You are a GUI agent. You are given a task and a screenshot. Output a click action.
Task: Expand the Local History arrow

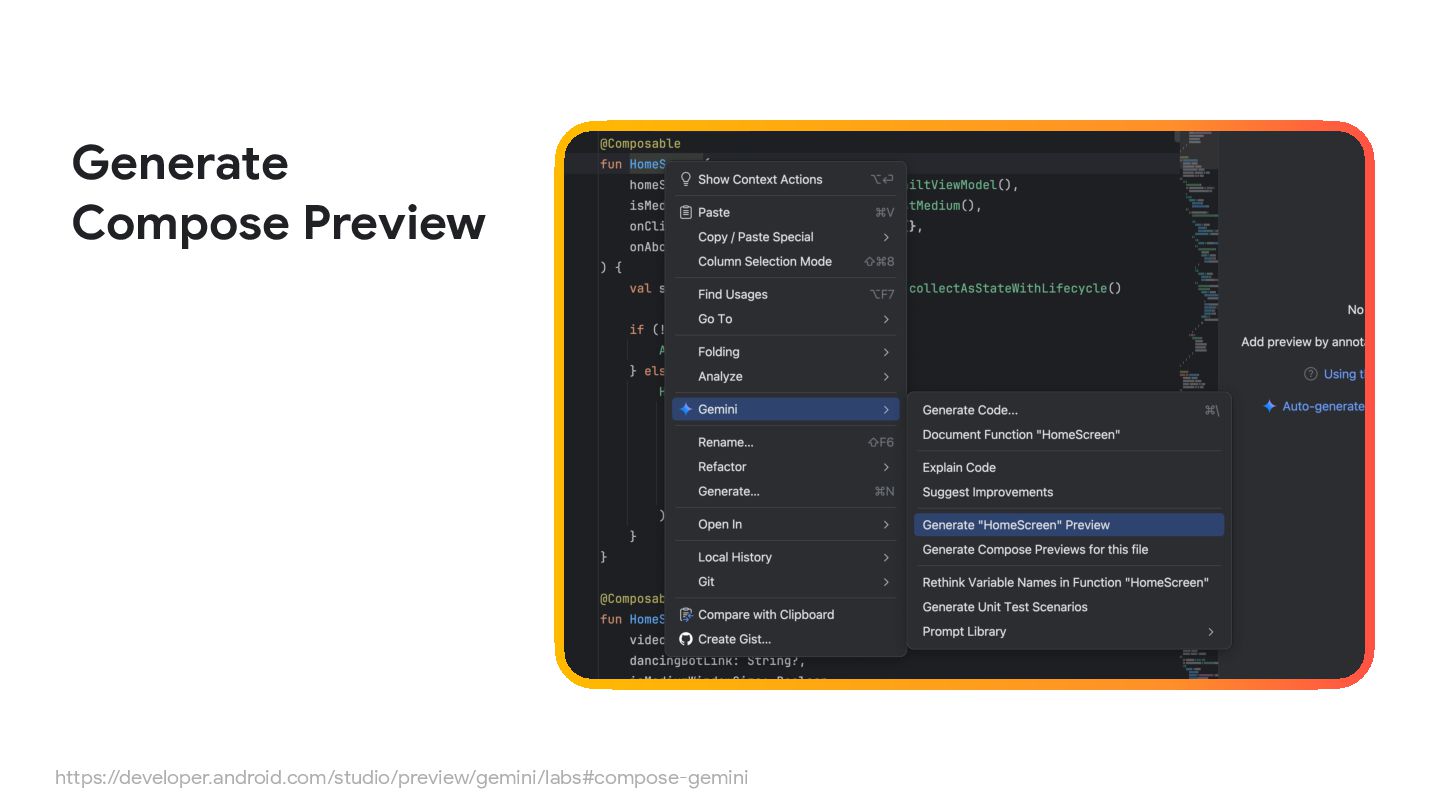pyautogui.click(x=886, y=557)
